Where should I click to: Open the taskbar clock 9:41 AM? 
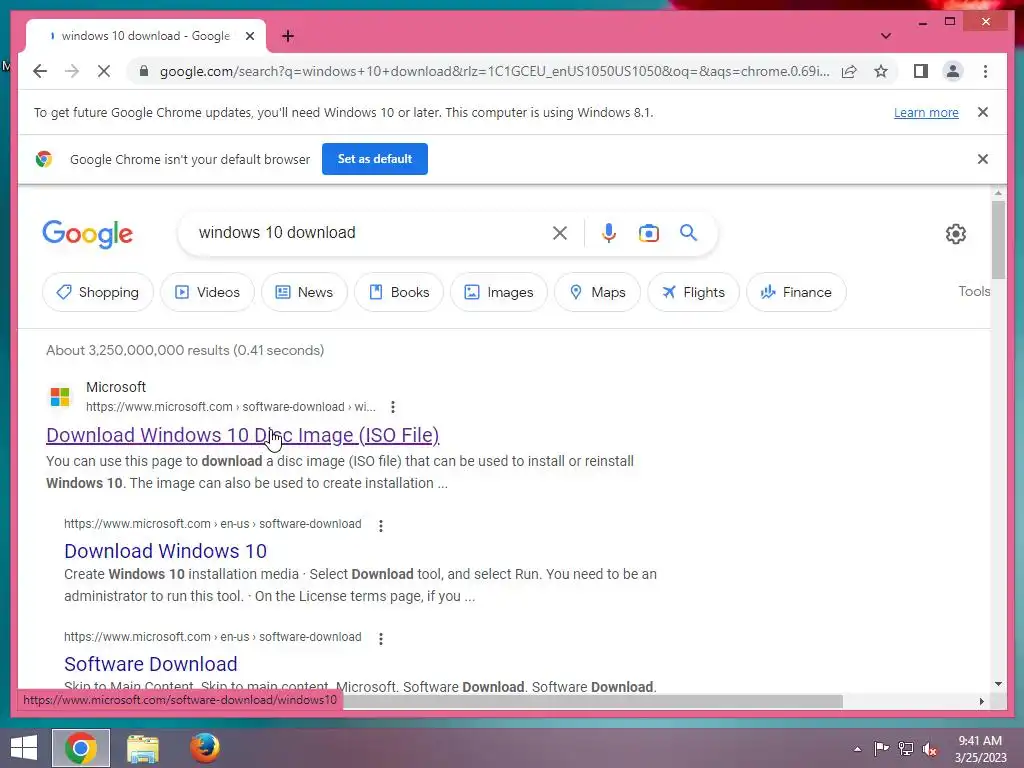coord(980,749)
